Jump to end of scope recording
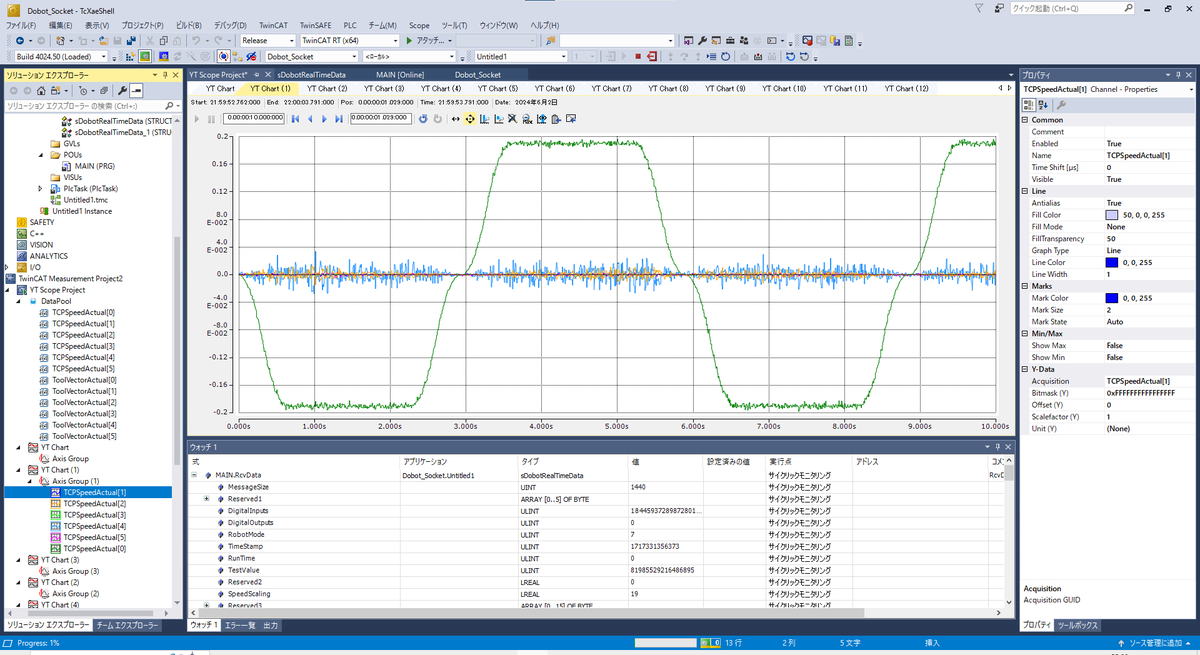Screen dimensions: 1200x655 (x=339, y=118)
